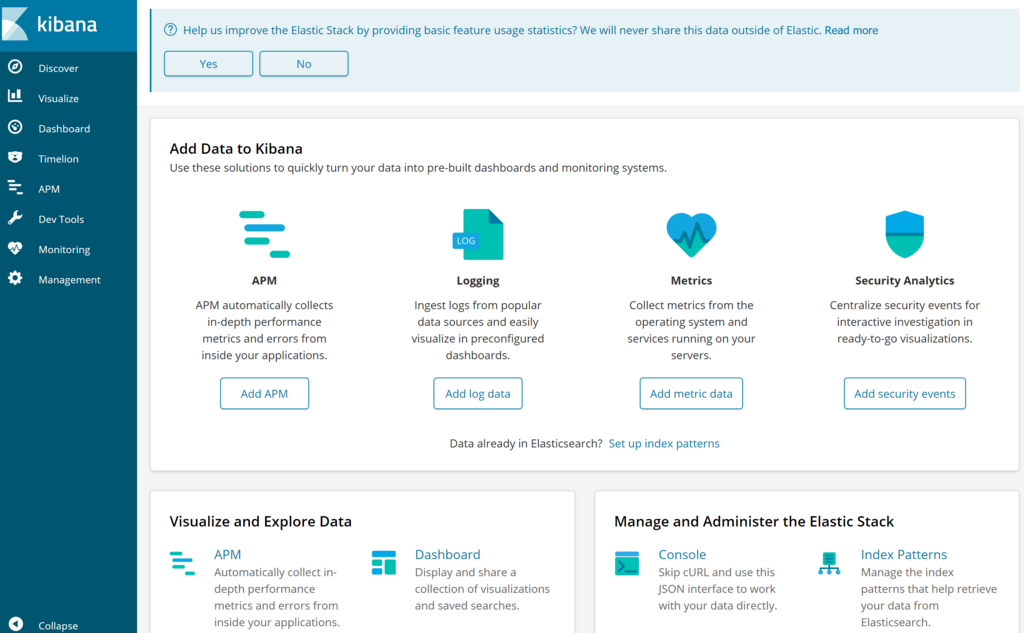Click the Security Analytics shield icon
This screenshot has width=1024, height=633.
[x=904, y=234]
